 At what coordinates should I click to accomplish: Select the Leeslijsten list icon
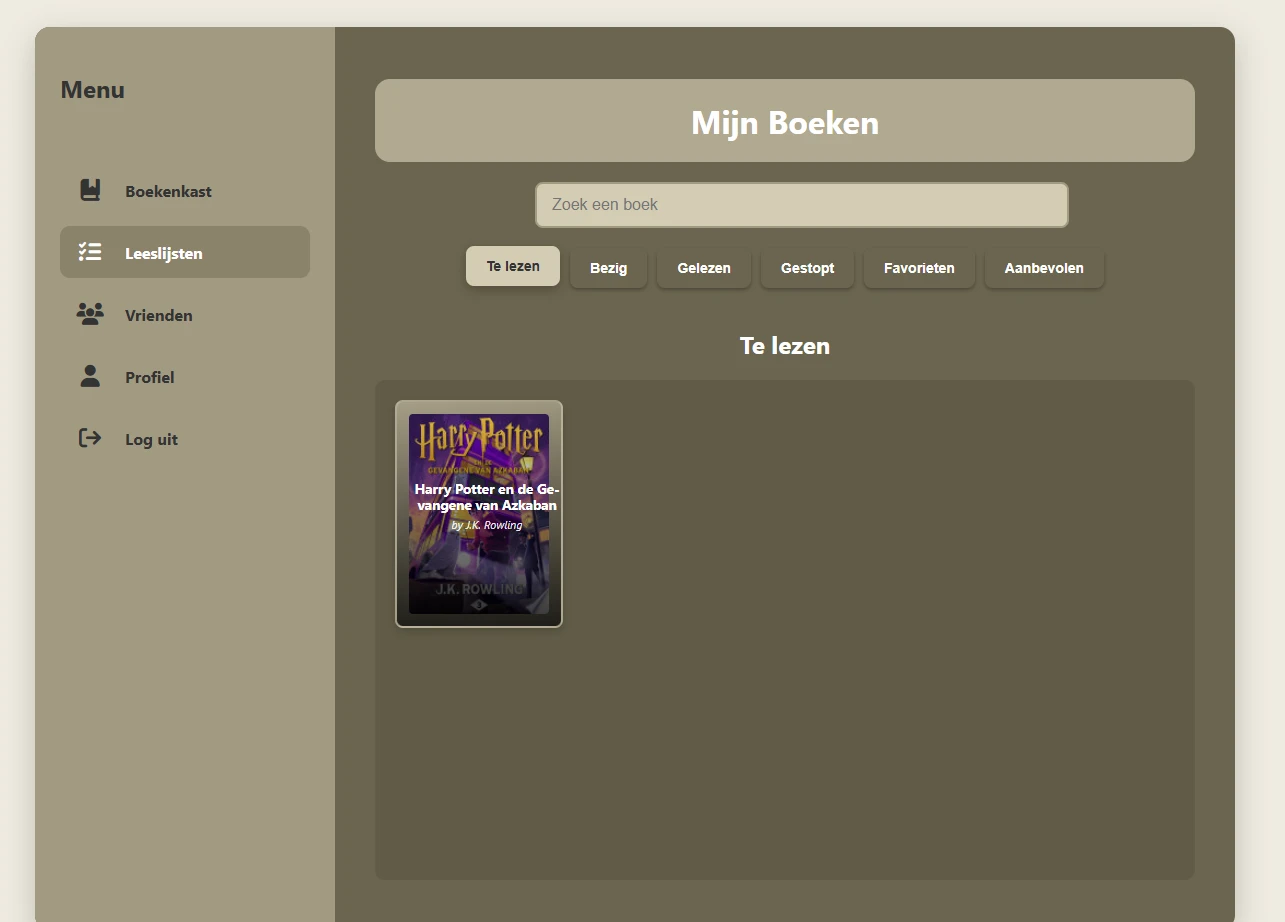click(x=90, y=252)
